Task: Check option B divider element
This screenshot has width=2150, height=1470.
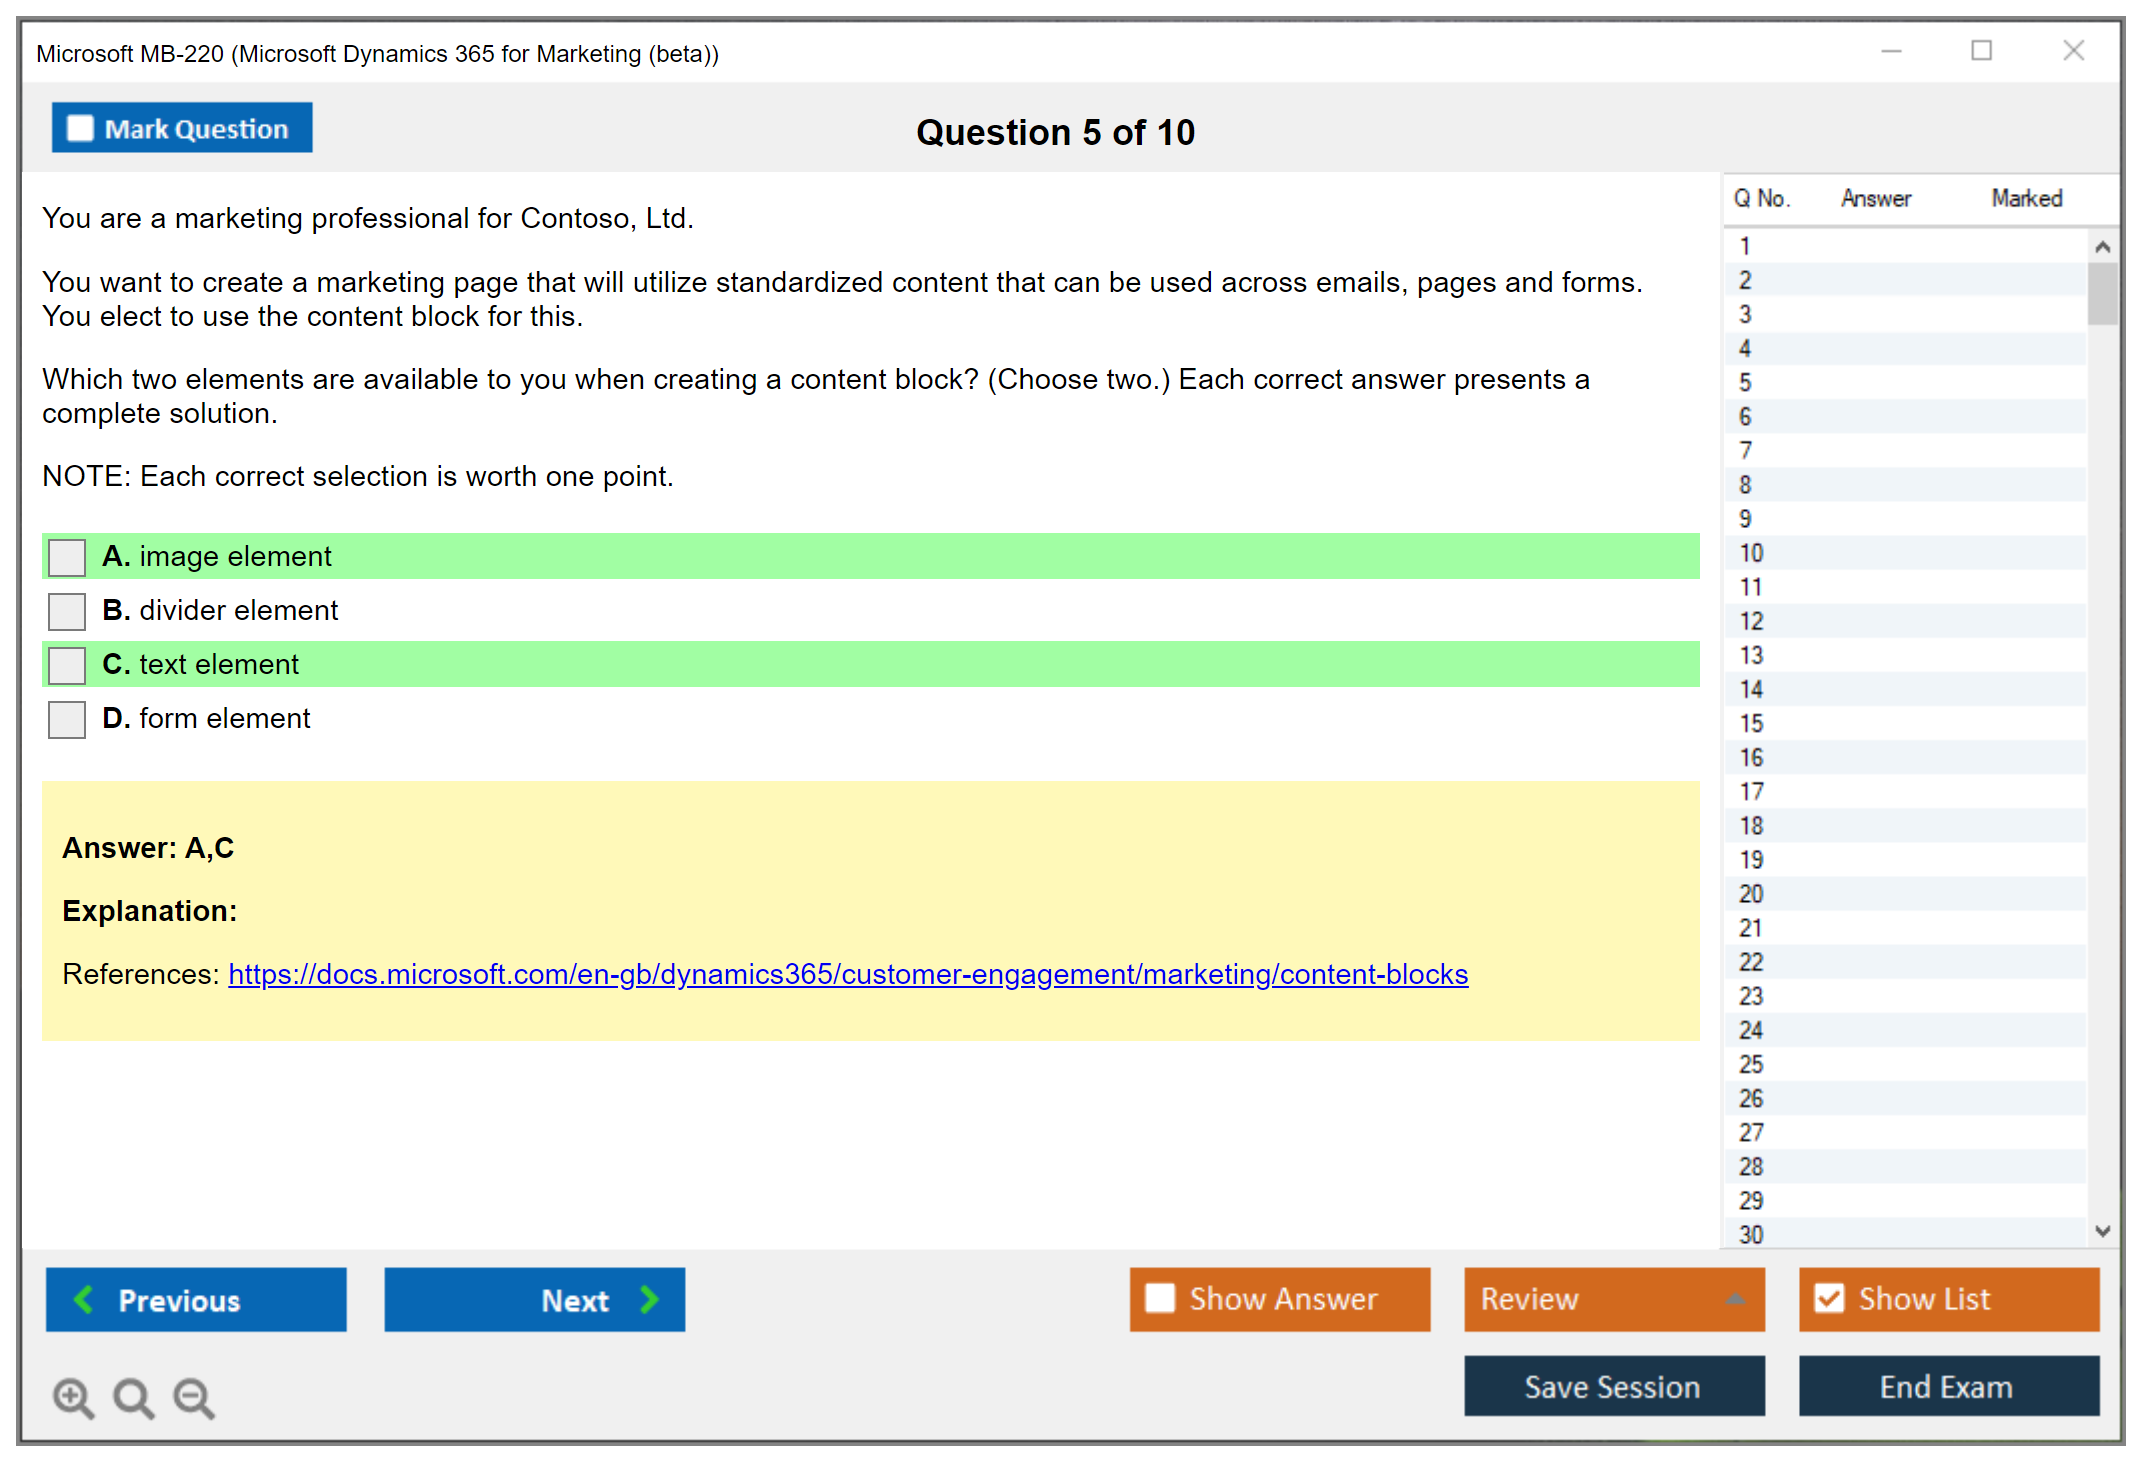Action: [67, 611]
